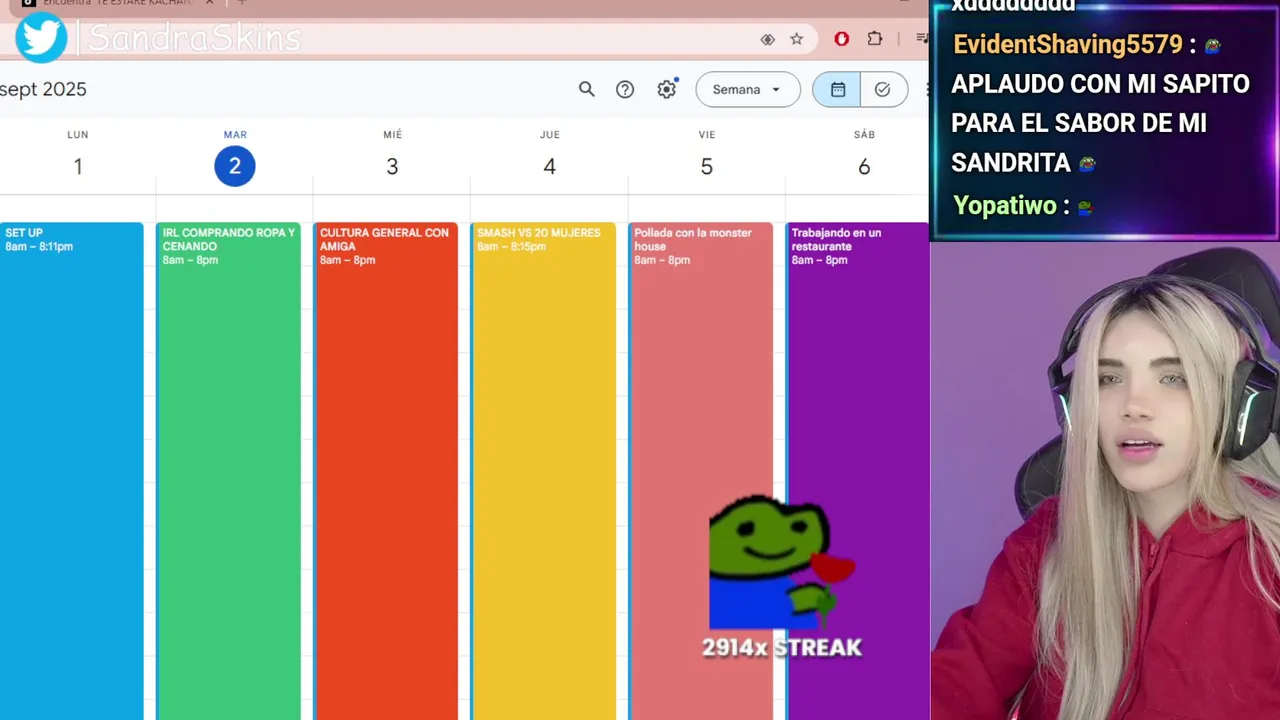Click the Twitter bird logo
The image size is (1280, 720).
pos(41,38)
